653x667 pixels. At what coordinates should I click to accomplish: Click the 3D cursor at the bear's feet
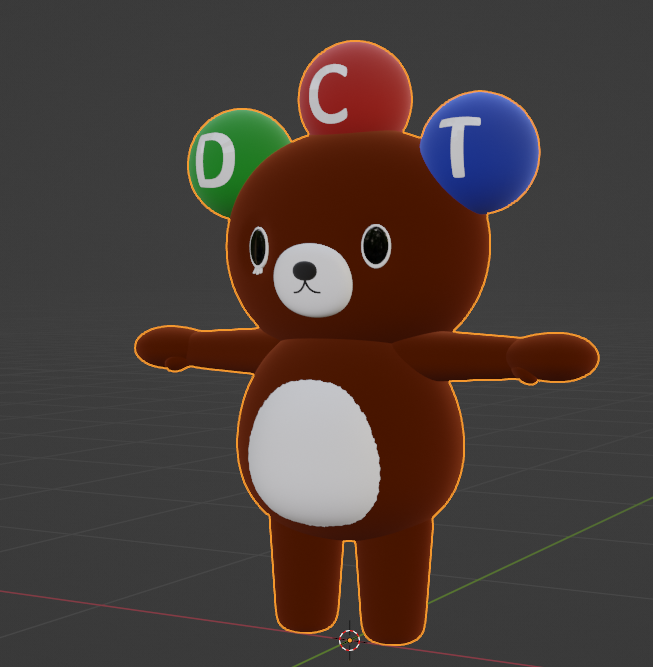click(349, 640)
